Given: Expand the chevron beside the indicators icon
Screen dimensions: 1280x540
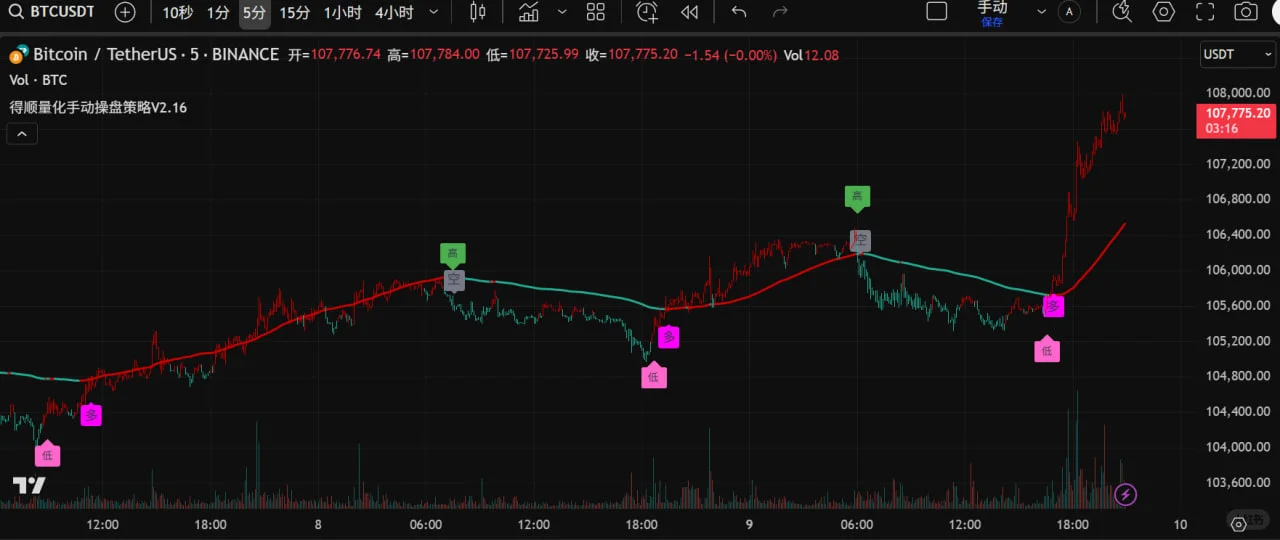Looking at the screenshot, I should pos(562,12).
